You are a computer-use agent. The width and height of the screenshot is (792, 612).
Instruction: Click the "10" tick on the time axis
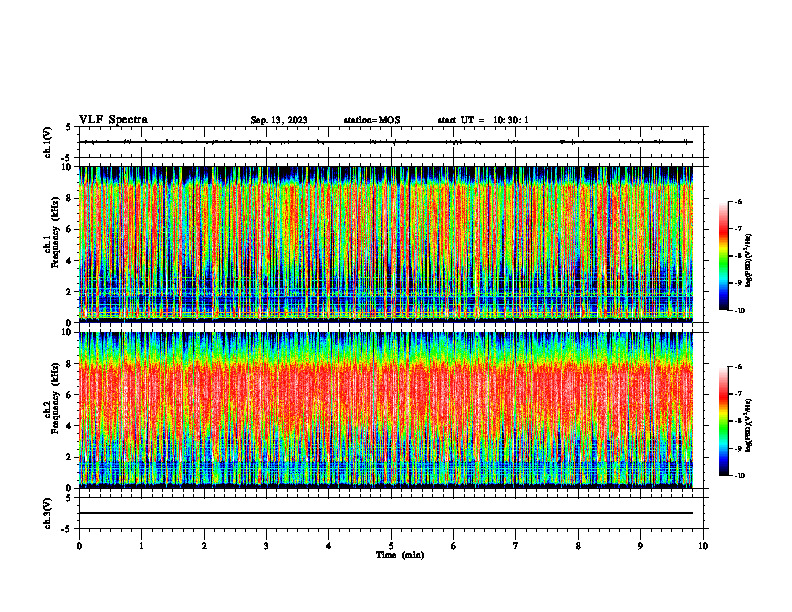point(703,546)
